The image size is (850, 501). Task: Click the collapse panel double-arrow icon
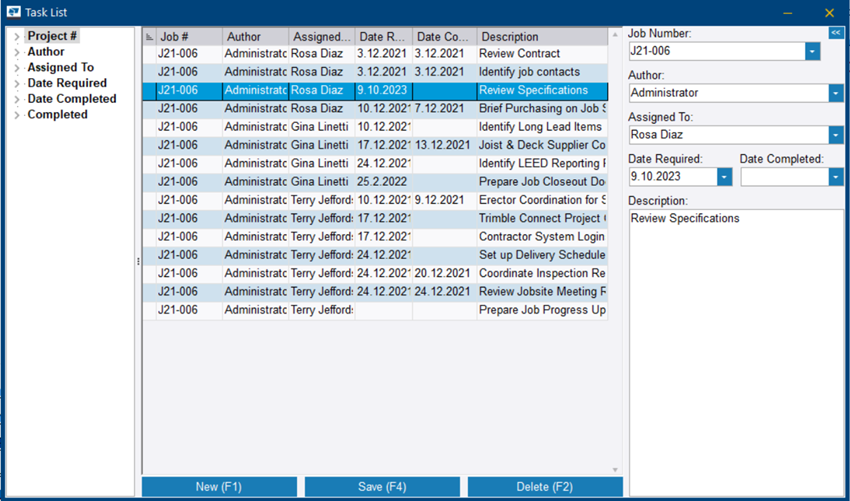coord(836,33)
